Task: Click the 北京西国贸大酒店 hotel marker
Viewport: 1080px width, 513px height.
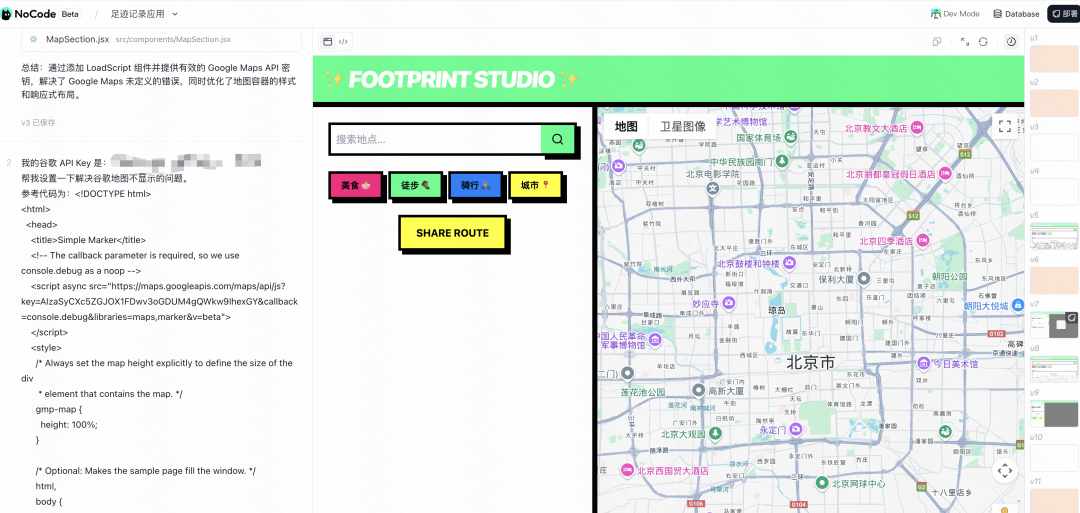Action: 627,470
